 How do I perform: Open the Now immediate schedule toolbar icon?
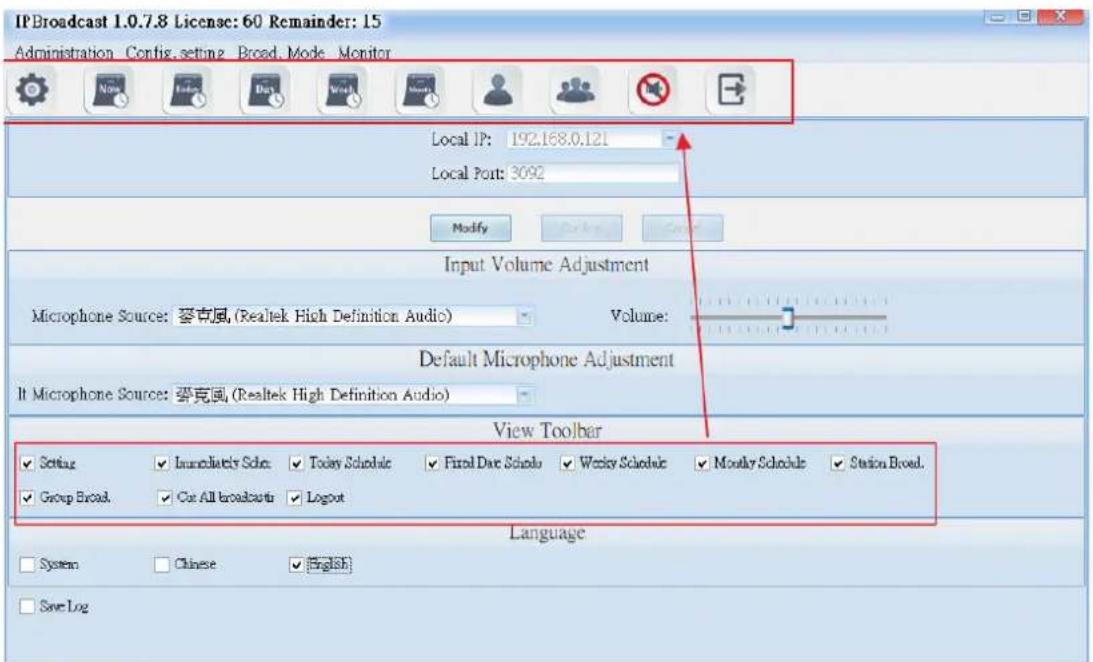pyautogui.click(x=110, y=90)
